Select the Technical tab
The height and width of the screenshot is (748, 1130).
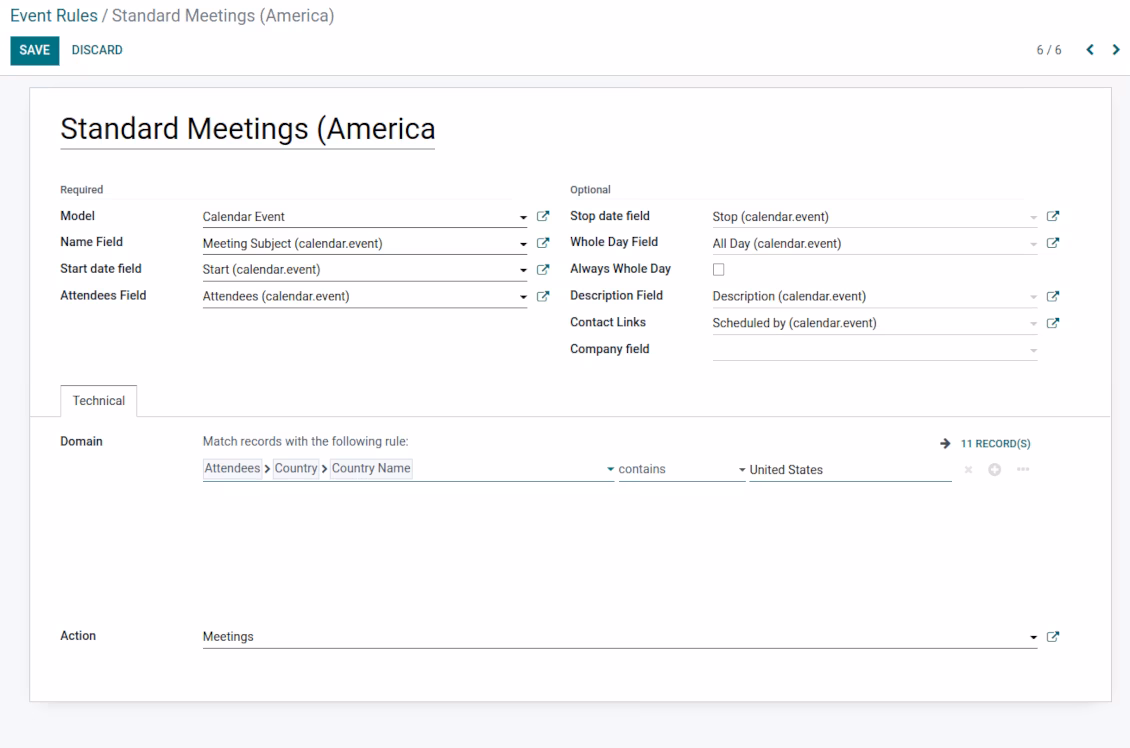pos(99,401)
